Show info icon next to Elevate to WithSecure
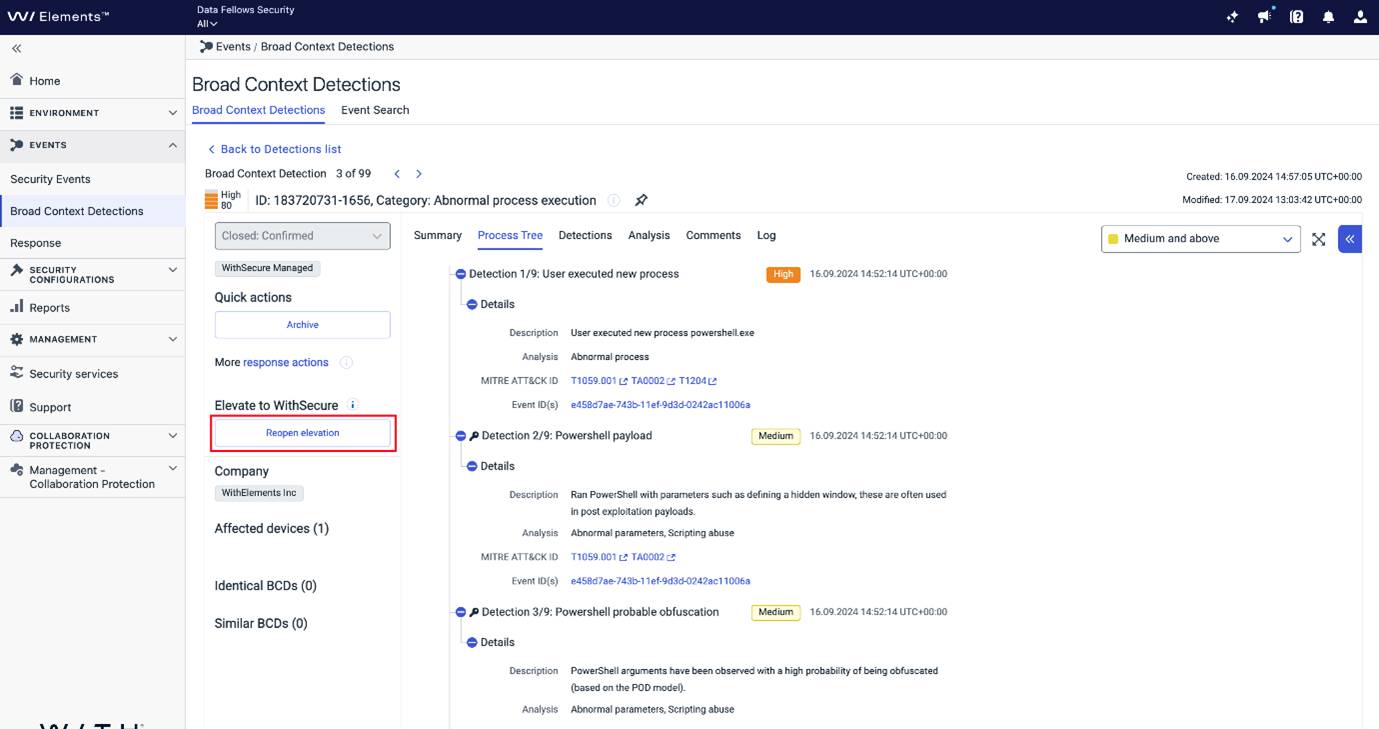This screenshot has width=1379, height=729. (352, 405)
